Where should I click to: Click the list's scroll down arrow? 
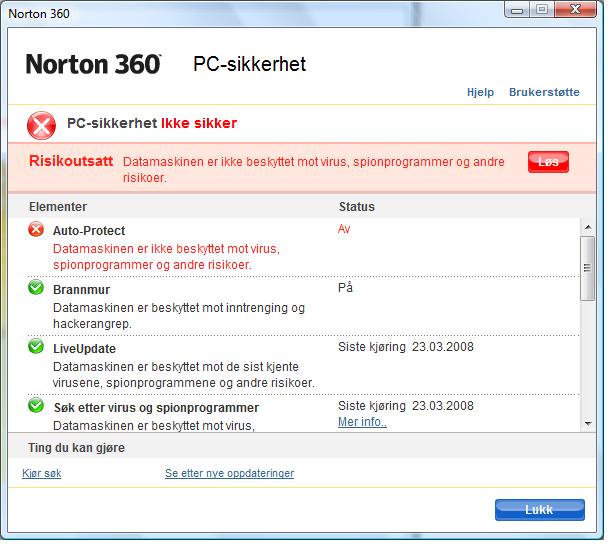(588, 423)
